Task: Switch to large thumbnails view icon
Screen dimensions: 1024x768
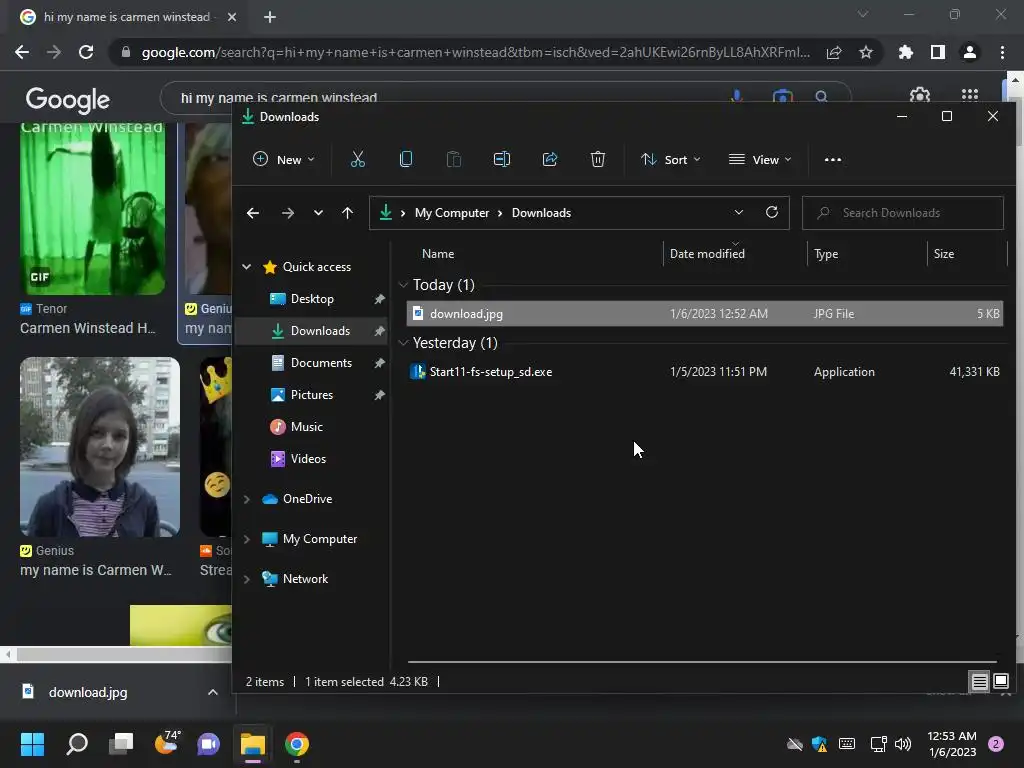Action: [x=1000, y=682]
